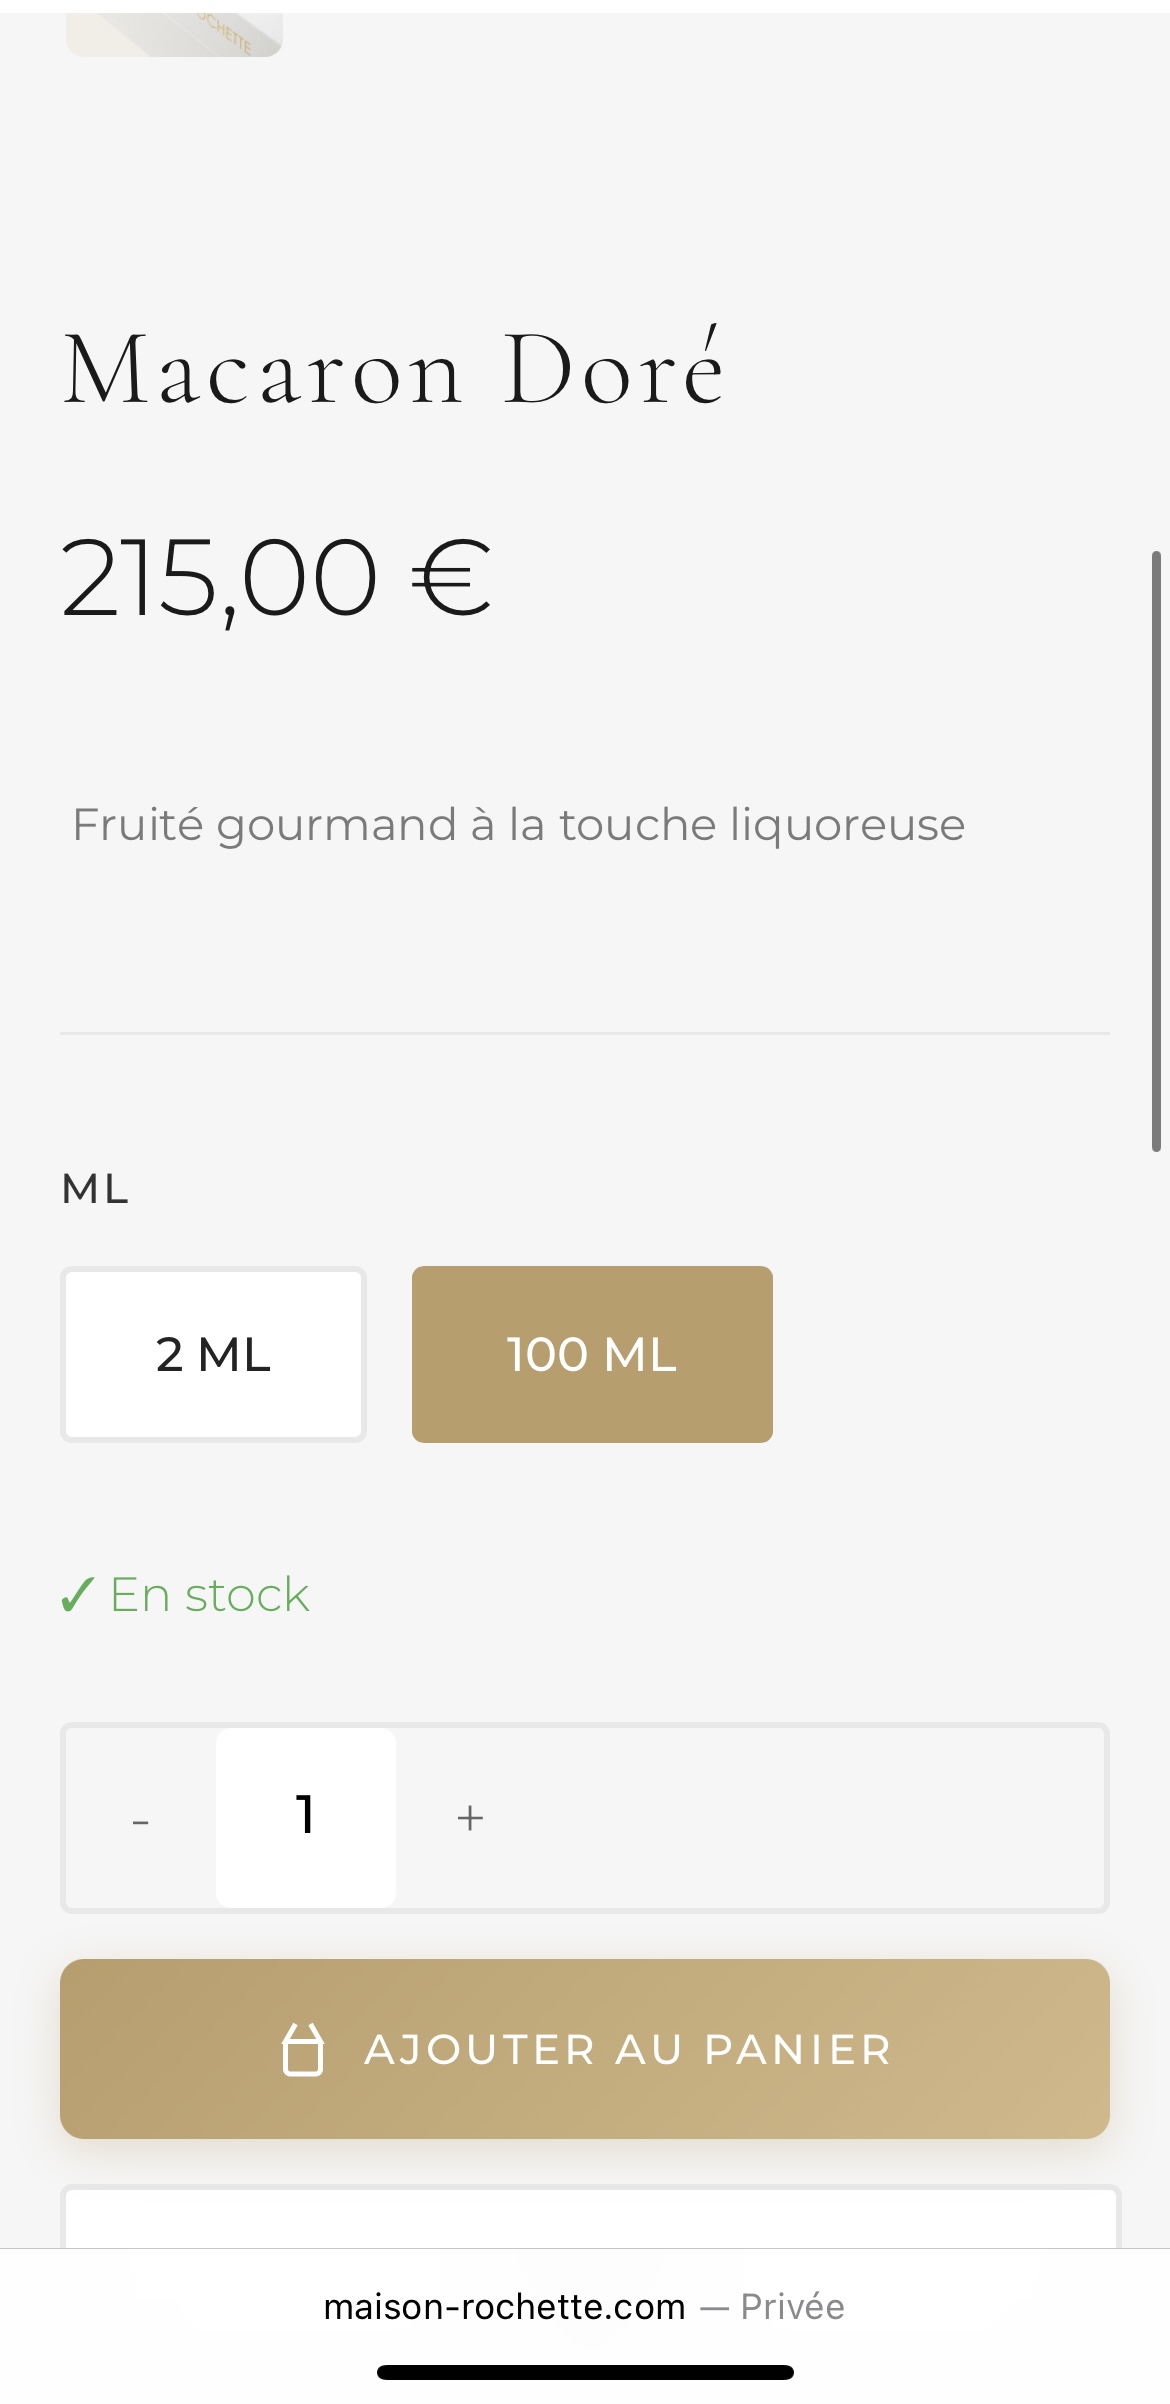This screenshot has height=2404, width=1170.
Task: Click the white panel below the cart button
Action: [590, 2218]
